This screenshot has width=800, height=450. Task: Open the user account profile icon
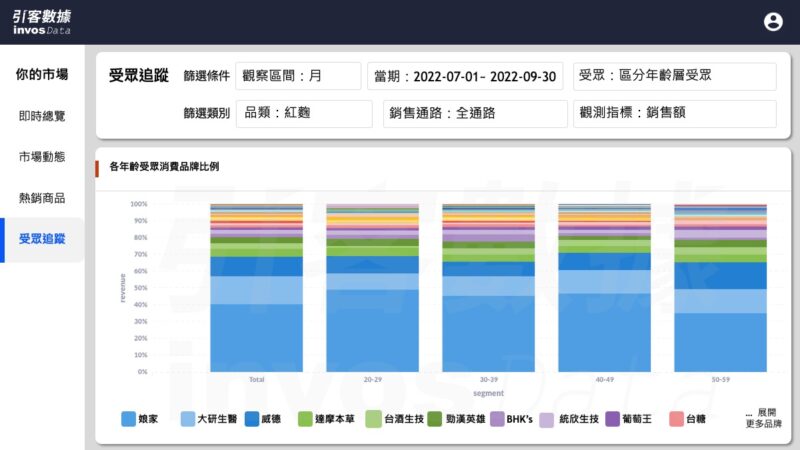click(773, 21)
